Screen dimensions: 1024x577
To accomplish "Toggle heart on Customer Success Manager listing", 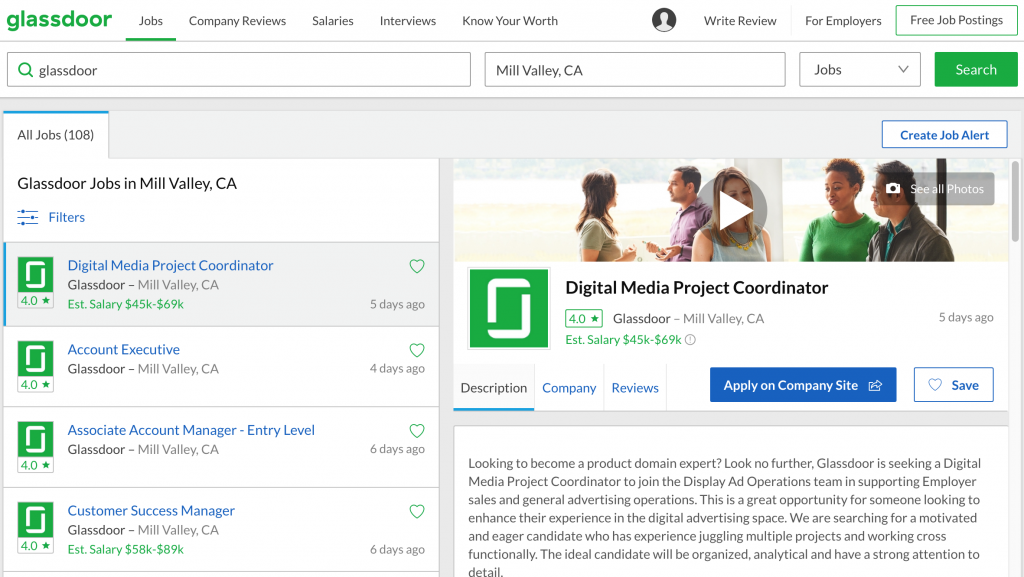I will 417,512.
